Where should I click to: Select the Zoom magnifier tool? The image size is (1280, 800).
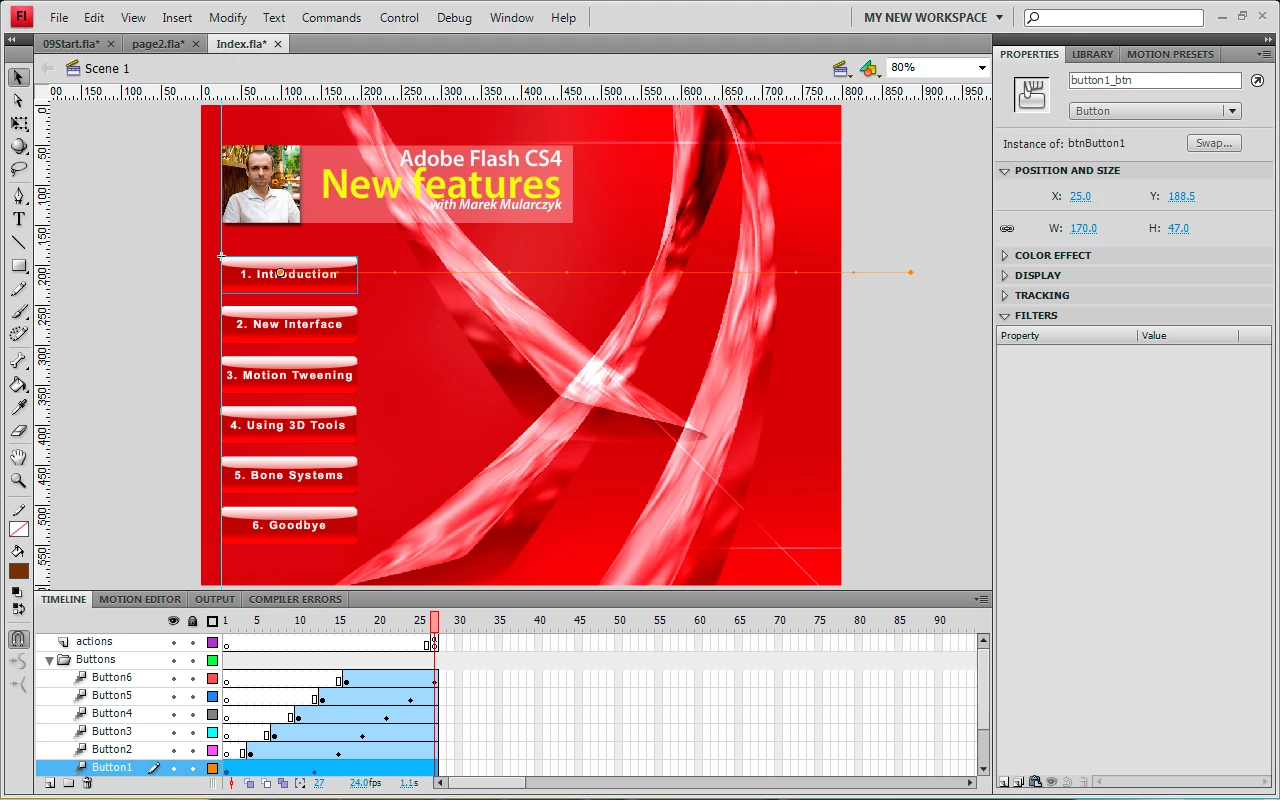coord(19,480)
